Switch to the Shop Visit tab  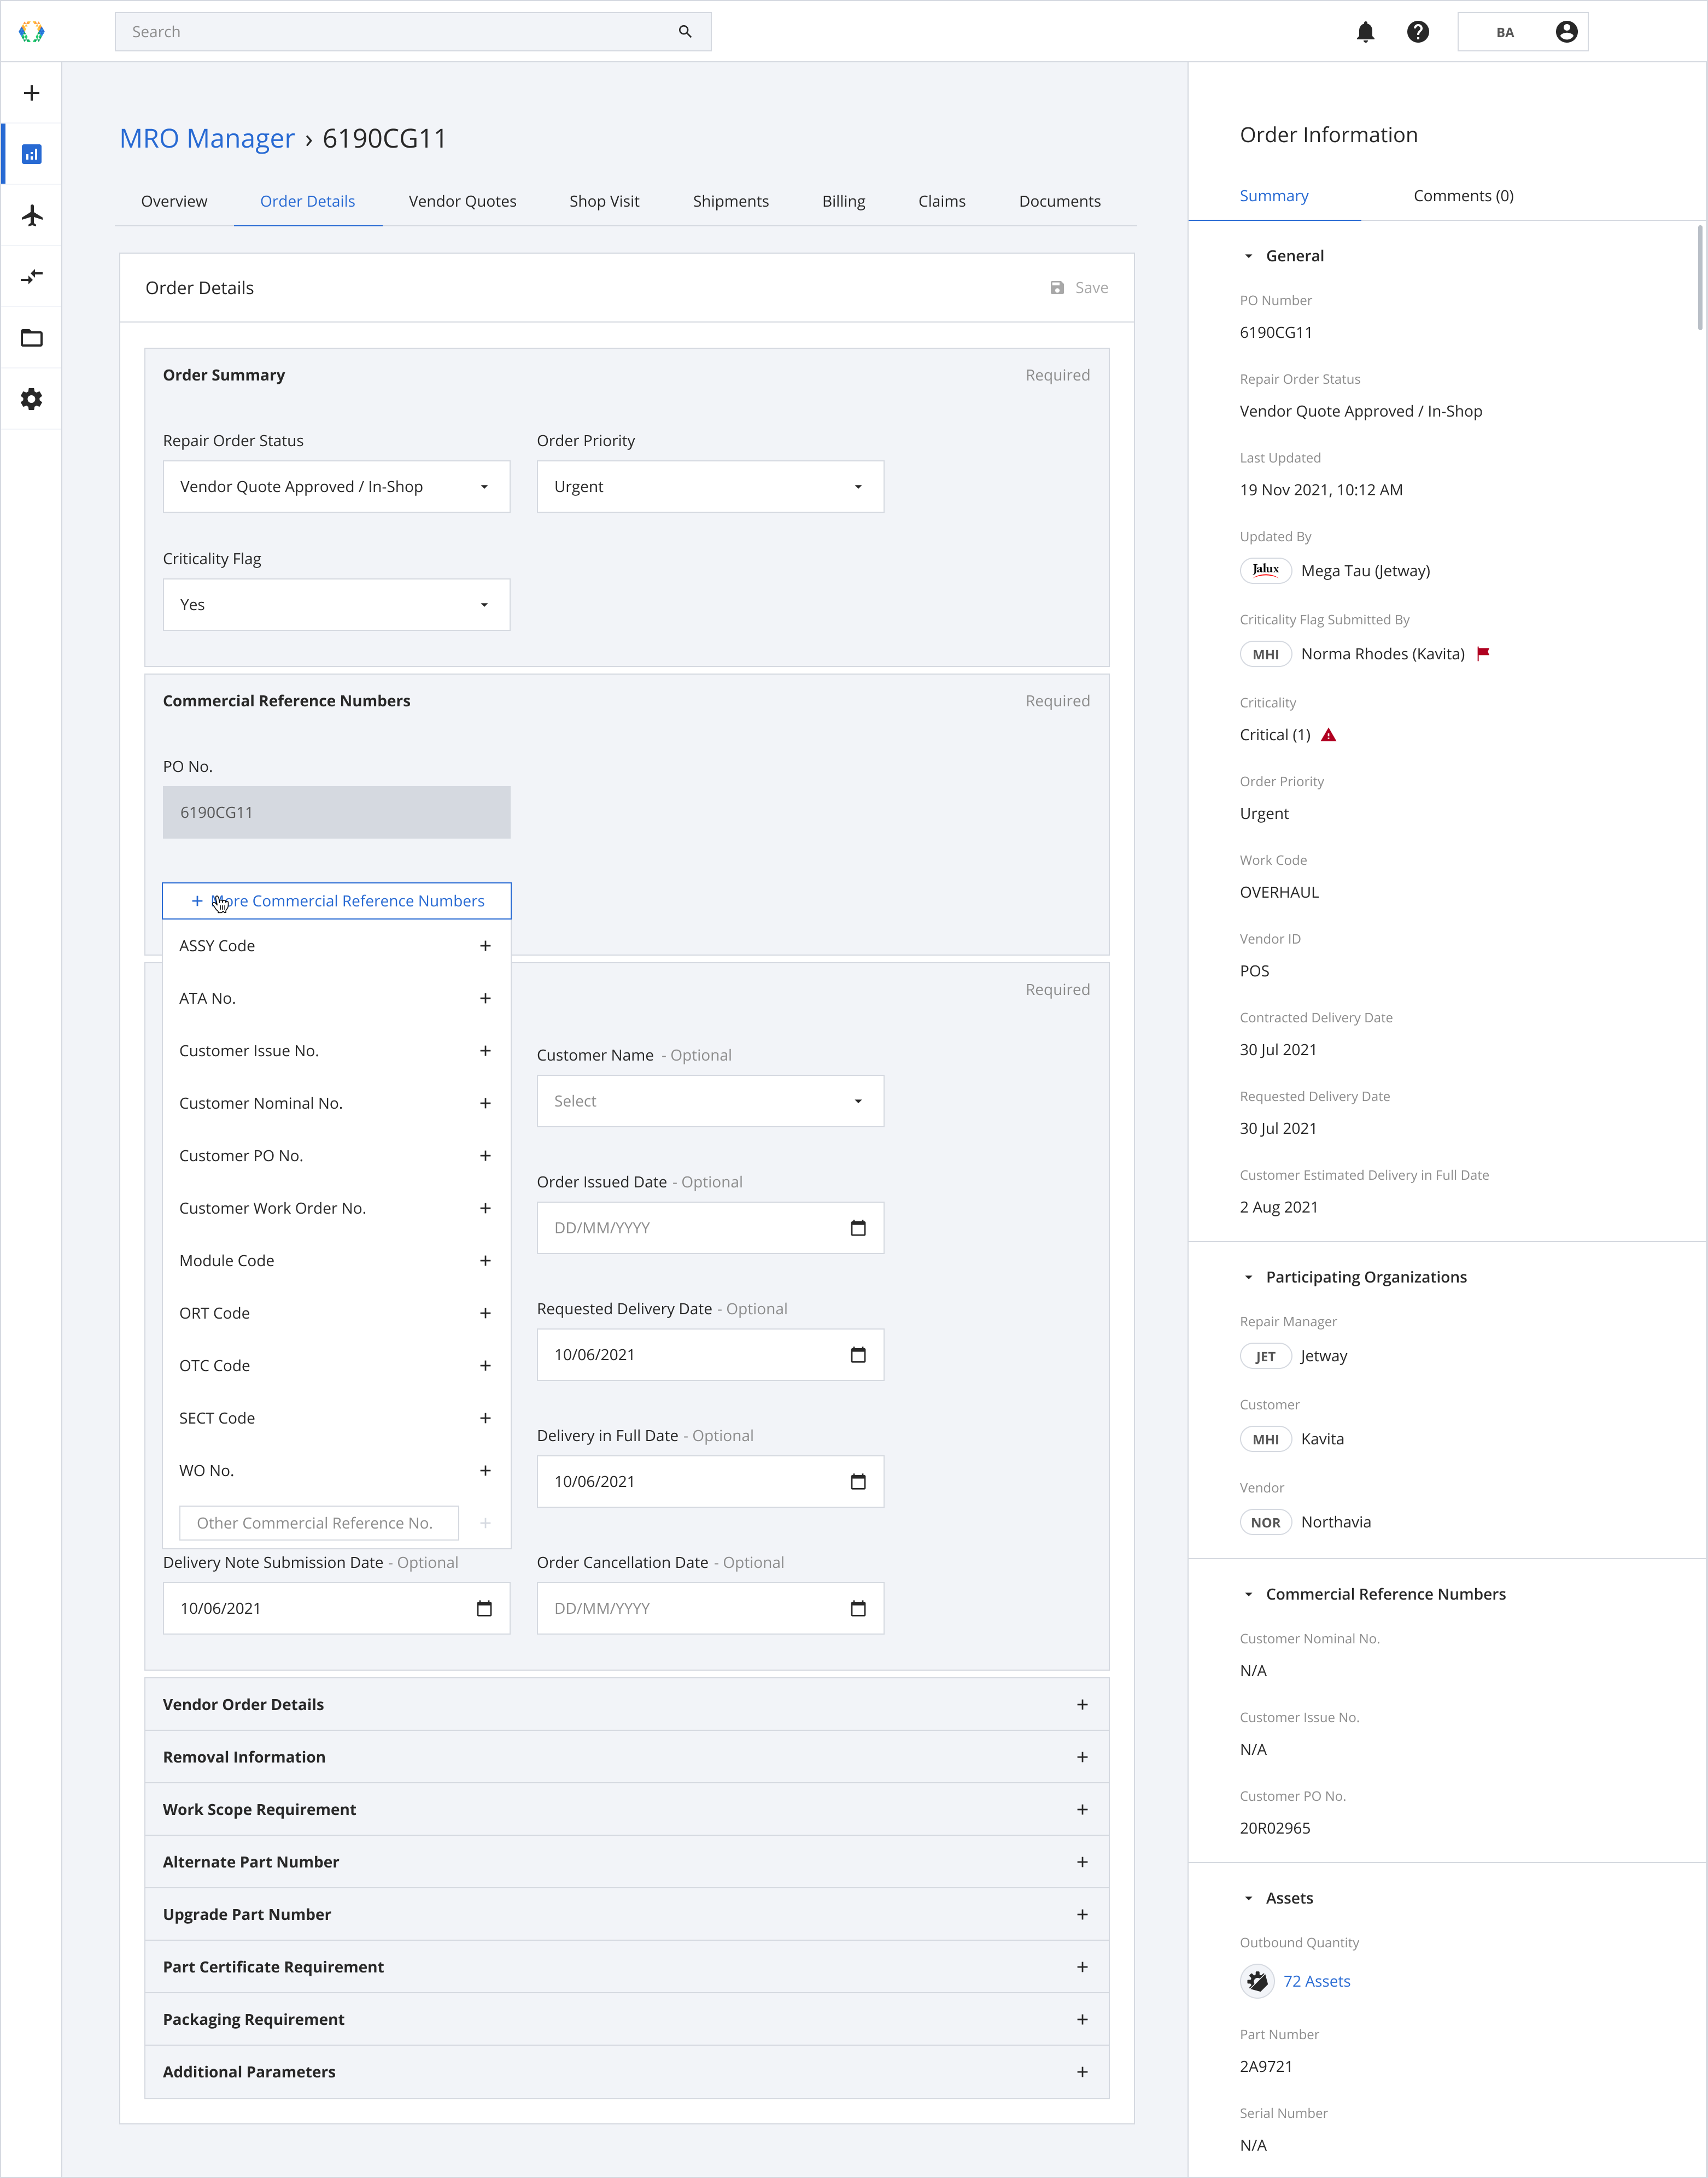[604, 201]
